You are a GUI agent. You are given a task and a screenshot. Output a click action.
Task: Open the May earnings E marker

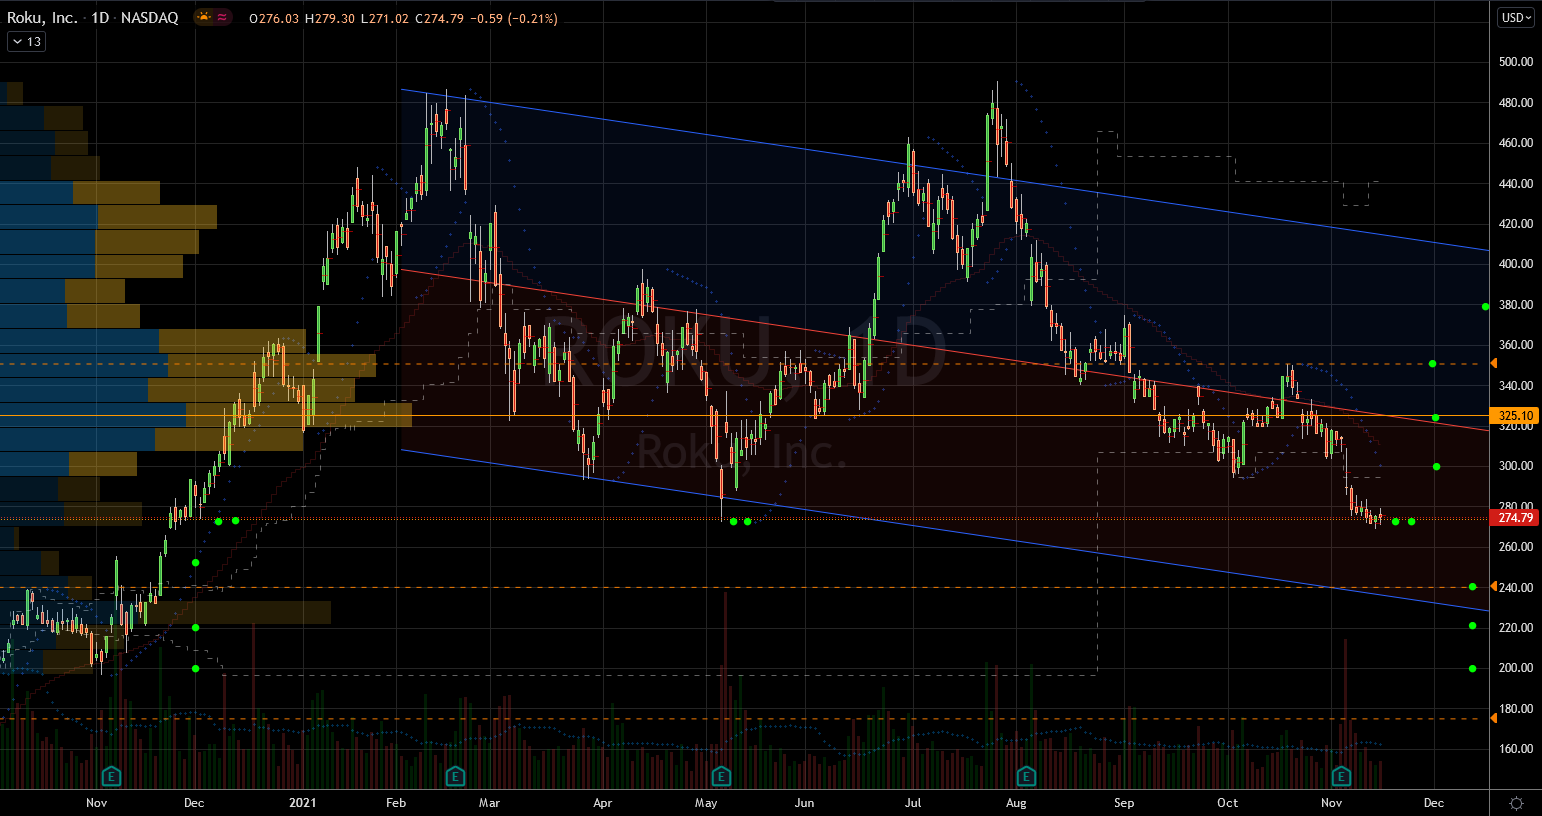coord(721,776)
